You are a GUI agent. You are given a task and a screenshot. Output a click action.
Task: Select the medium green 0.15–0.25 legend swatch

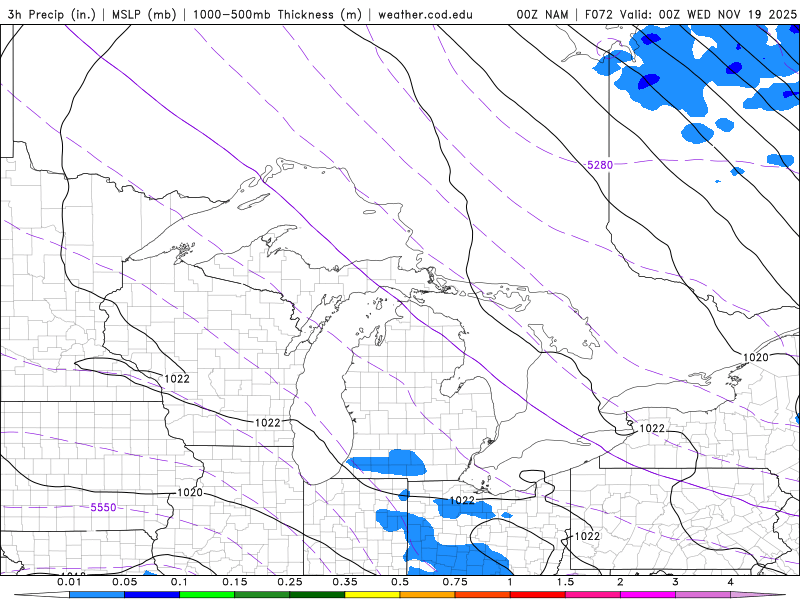tap(262, 595)
